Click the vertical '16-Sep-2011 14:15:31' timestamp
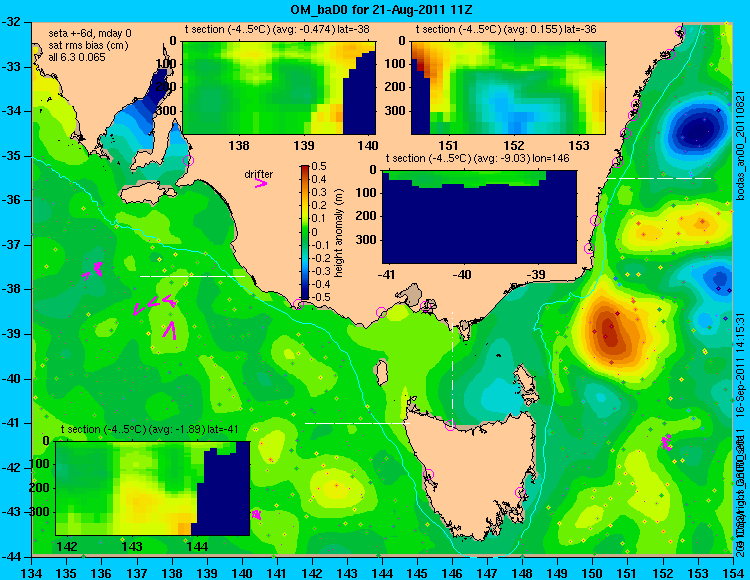 point(739,366)
